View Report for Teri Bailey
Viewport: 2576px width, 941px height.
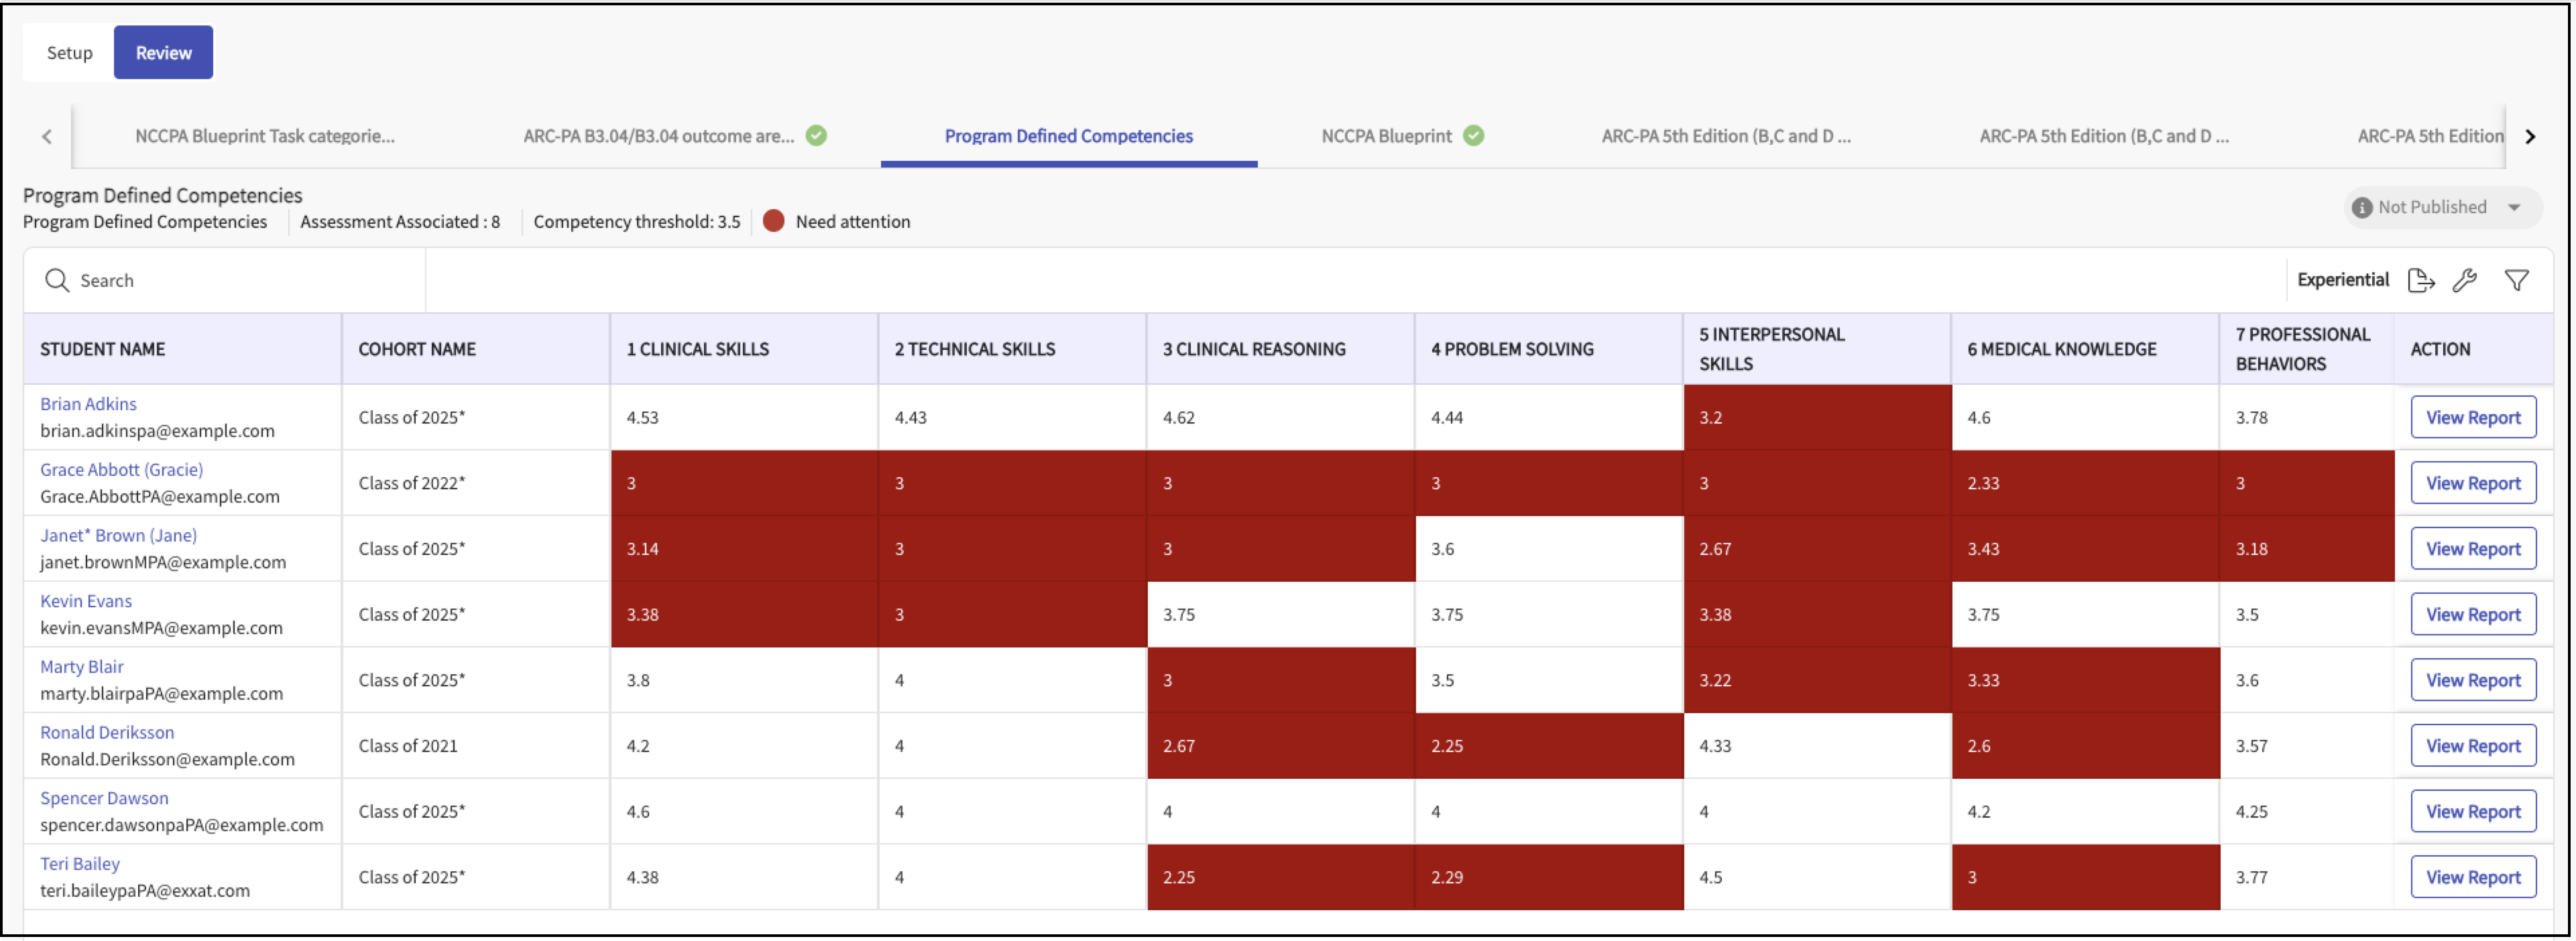[2473, 878]
